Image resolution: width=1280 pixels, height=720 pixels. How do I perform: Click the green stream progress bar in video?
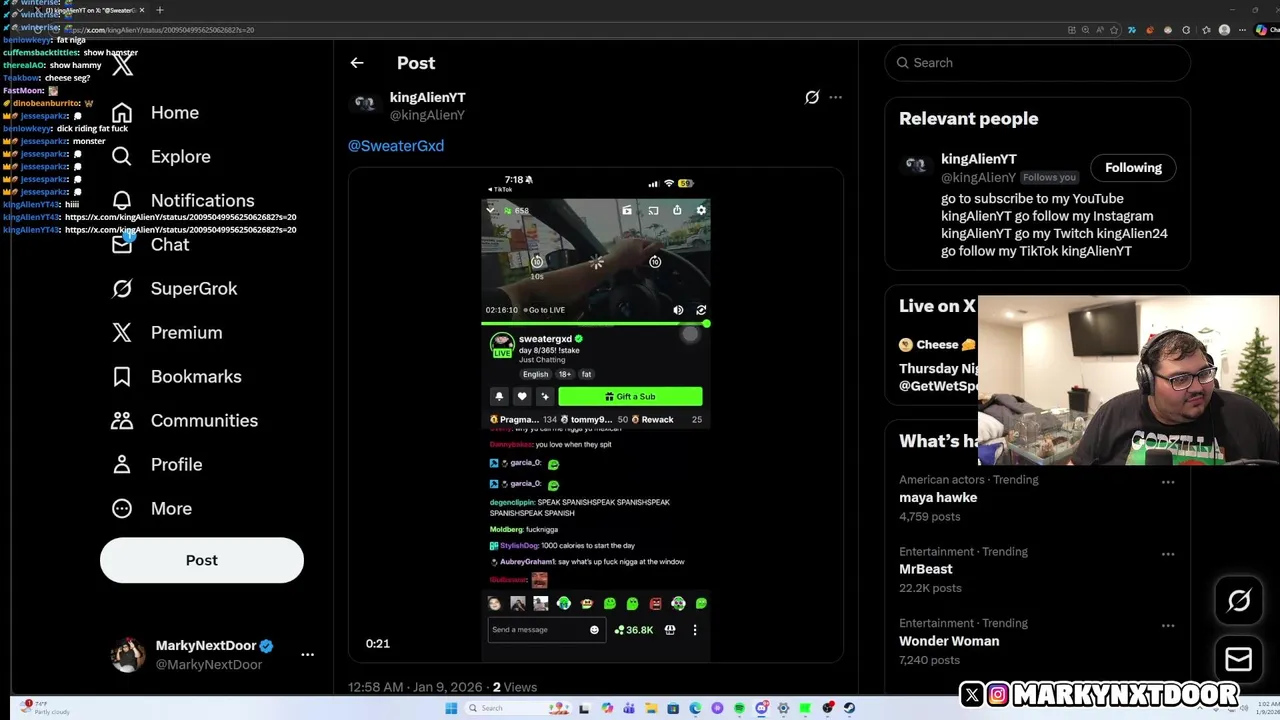click(x=595, y=324)
